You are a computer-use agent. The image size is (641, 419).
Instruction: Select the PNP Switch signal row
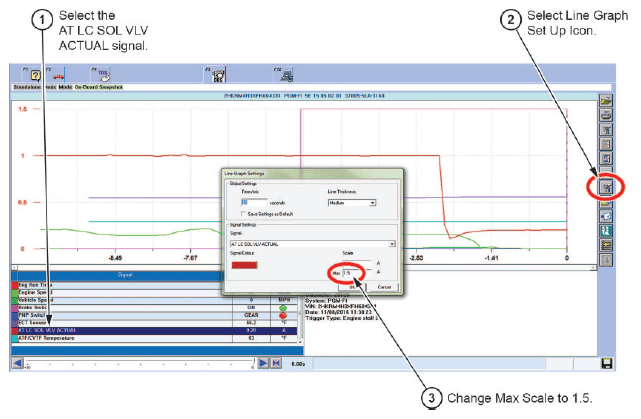(x=155, y=315)
